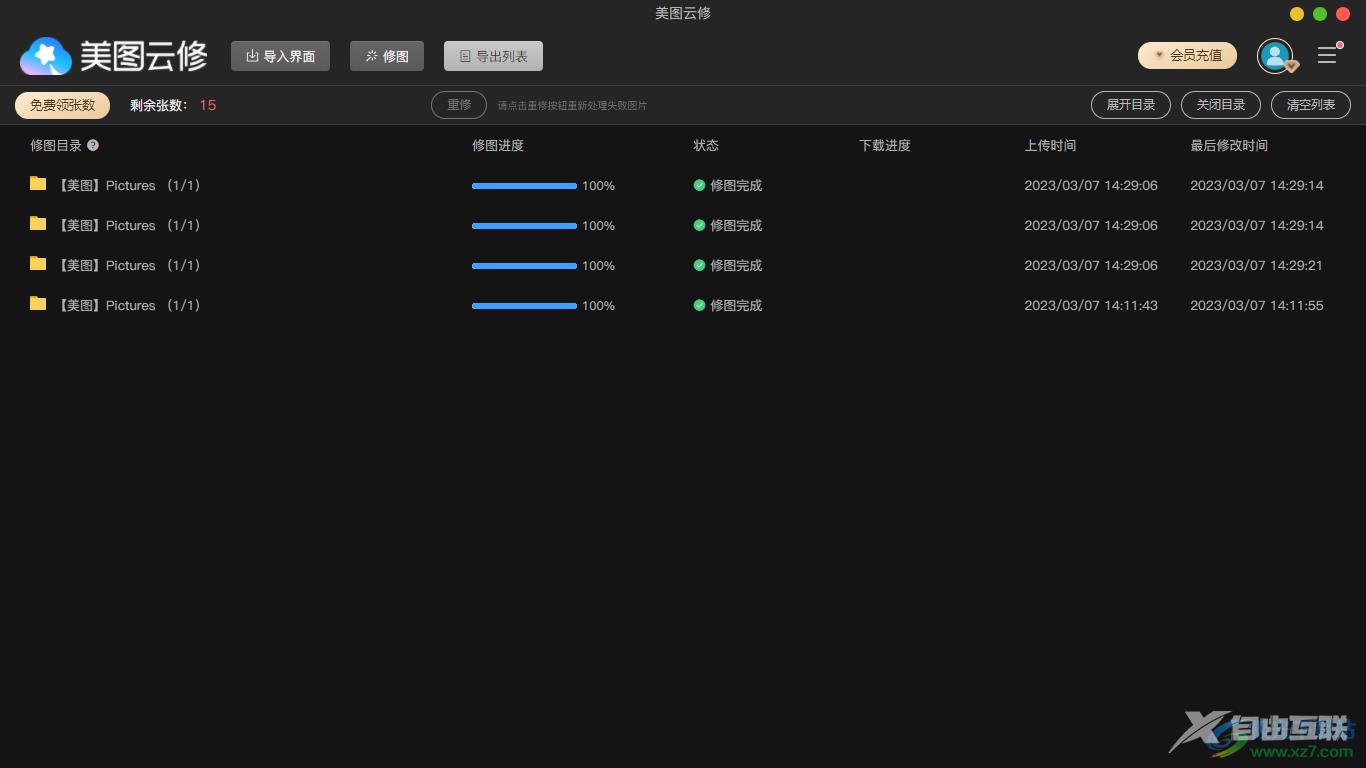Viewport: 1366px width, 768px height.
Task: Click 100% value in row modified 14:29:21
Action: (598, 266)
